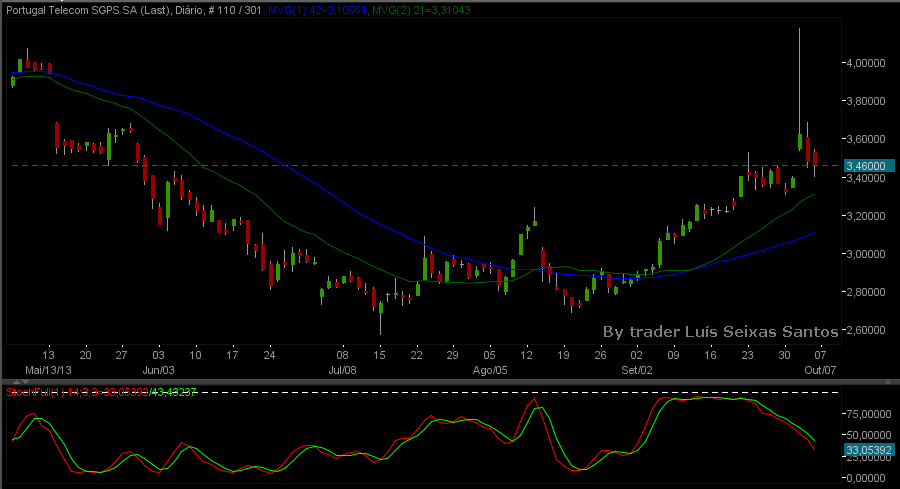
Task: Click the 'Diário' timeframe label in title
Action: pyautogui.click(x=189, y=10)
